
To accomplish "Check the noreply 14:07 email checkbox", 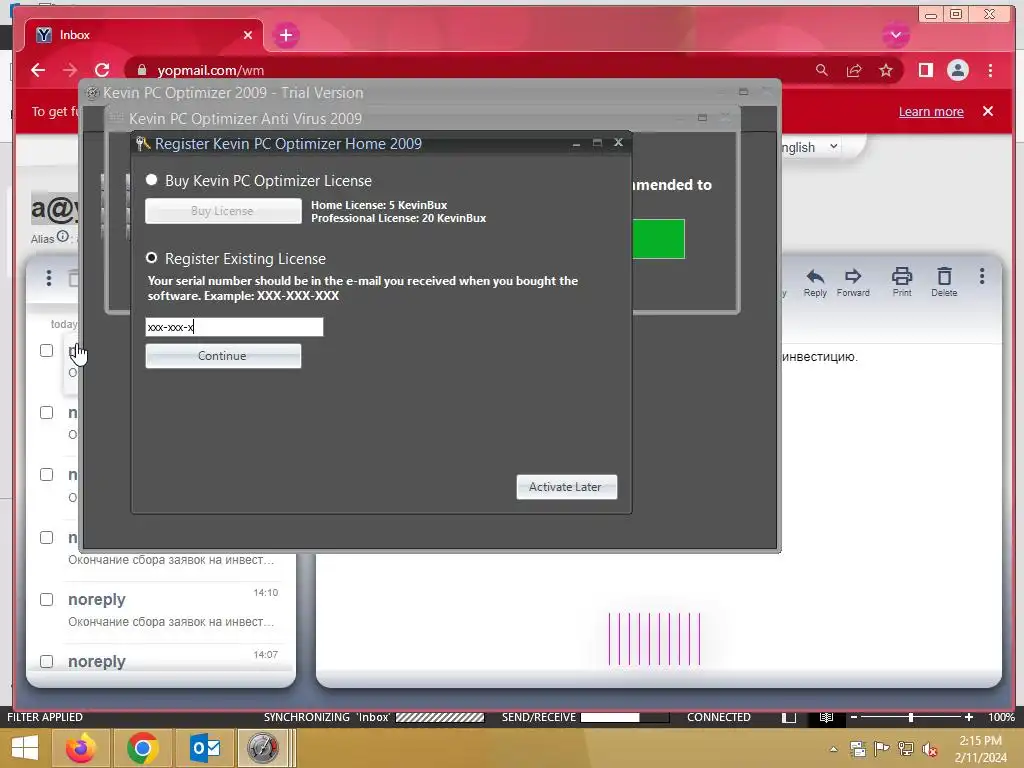I will pos(46,662).
